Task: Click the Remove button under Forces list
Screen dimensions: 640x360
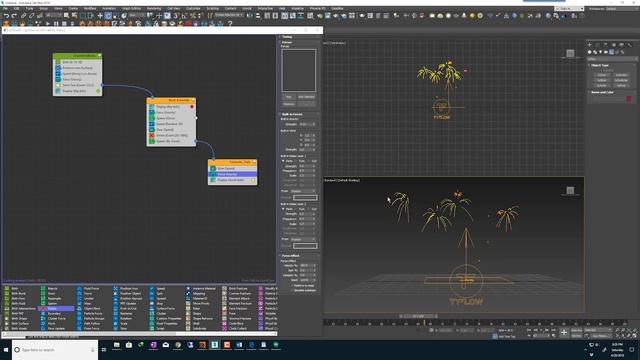Action: click(289, 104)
